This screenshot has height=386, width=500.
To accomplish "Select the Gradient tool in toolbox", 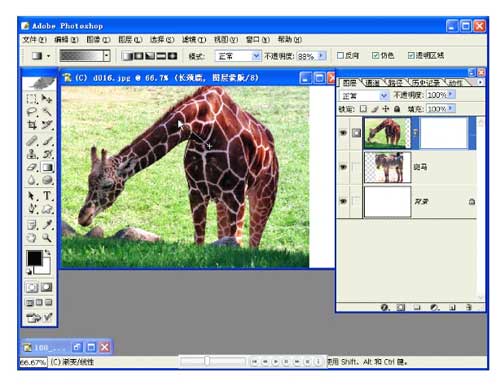I will (x=47, y=167).
